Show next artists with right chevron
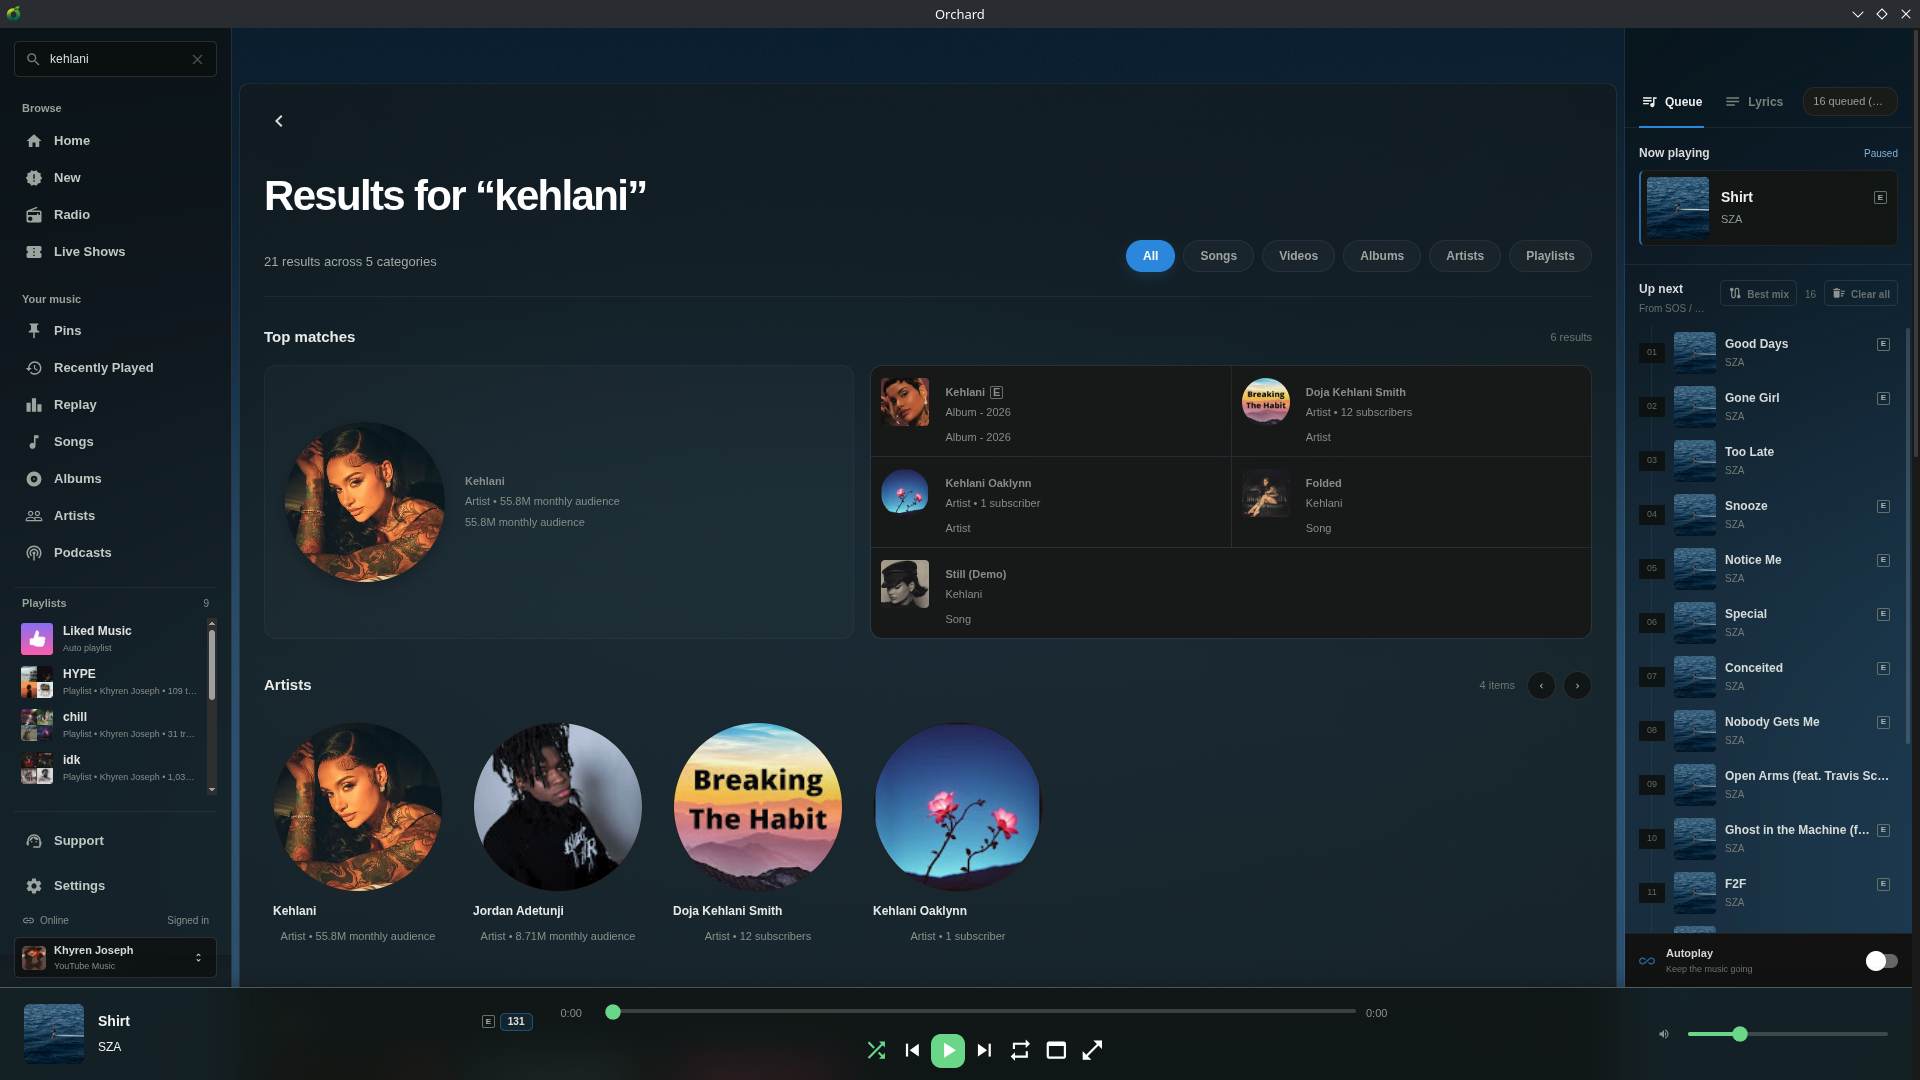This screenshot has height=1080, width=1920. click(1577, 686)
